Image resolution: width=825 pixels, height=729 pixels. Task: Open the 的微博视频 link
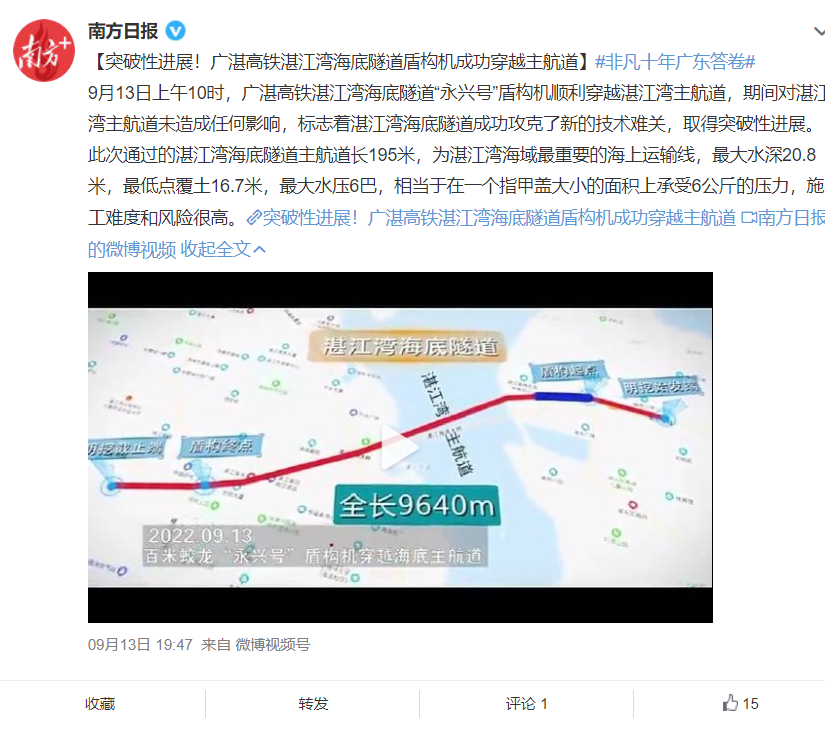[x=132, y=249]
